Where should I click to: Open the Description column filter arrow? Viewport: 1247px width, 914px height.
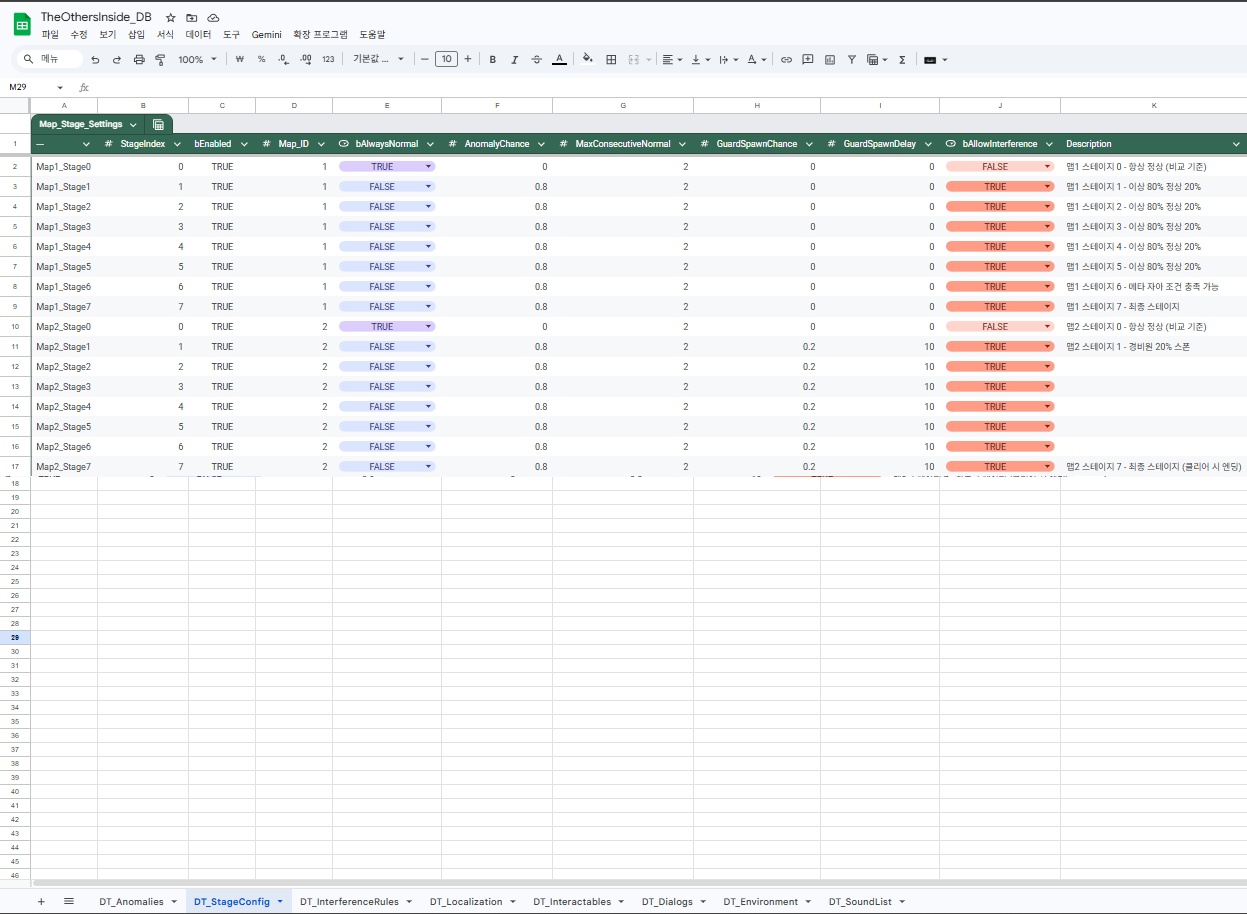(1236, 145)
